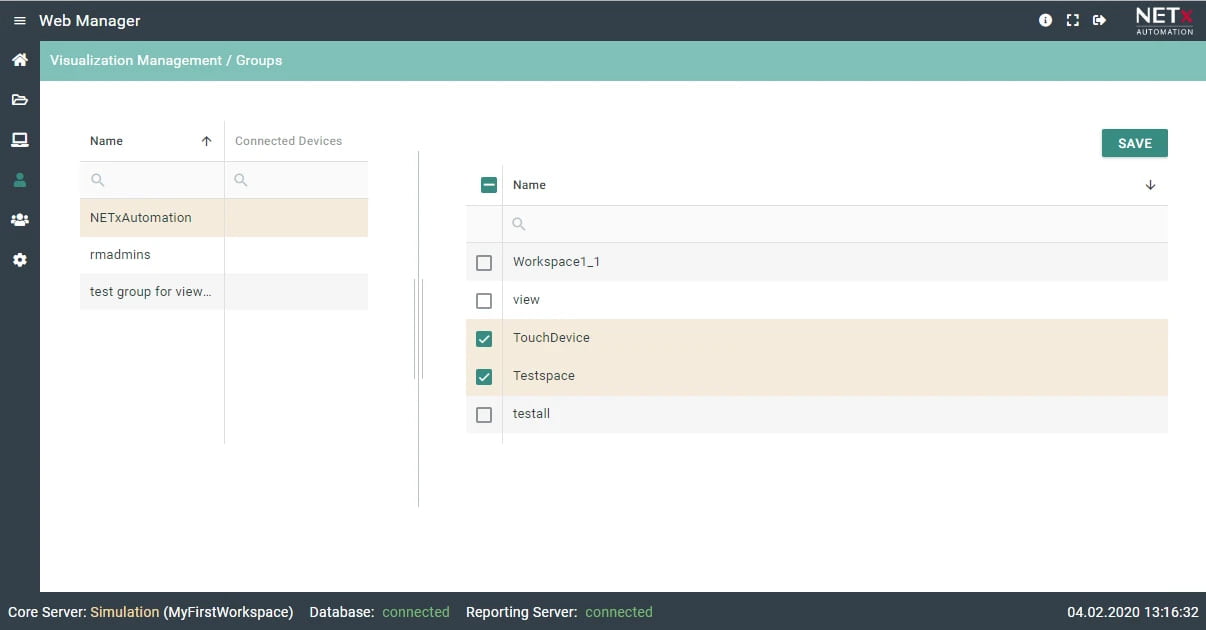Click the info icon in header
1206x630 pixels.
point(1045,20)
